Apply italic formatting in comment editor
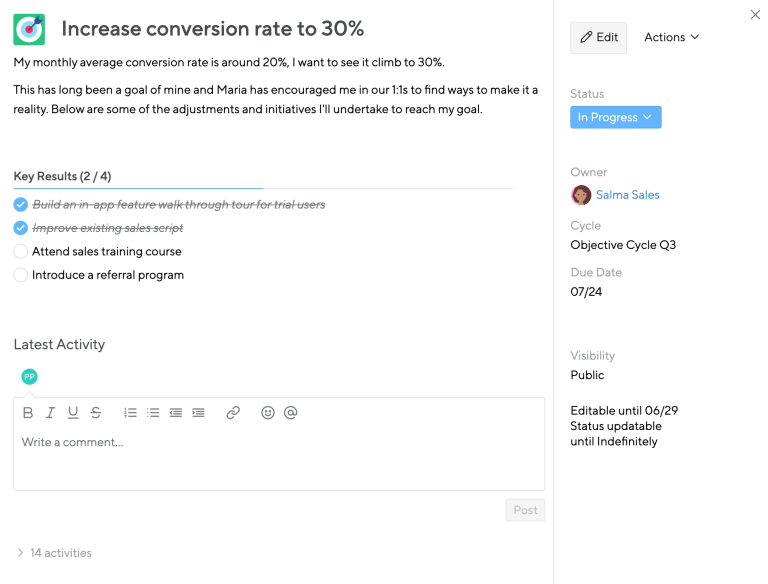 click(x=50, y=413)
